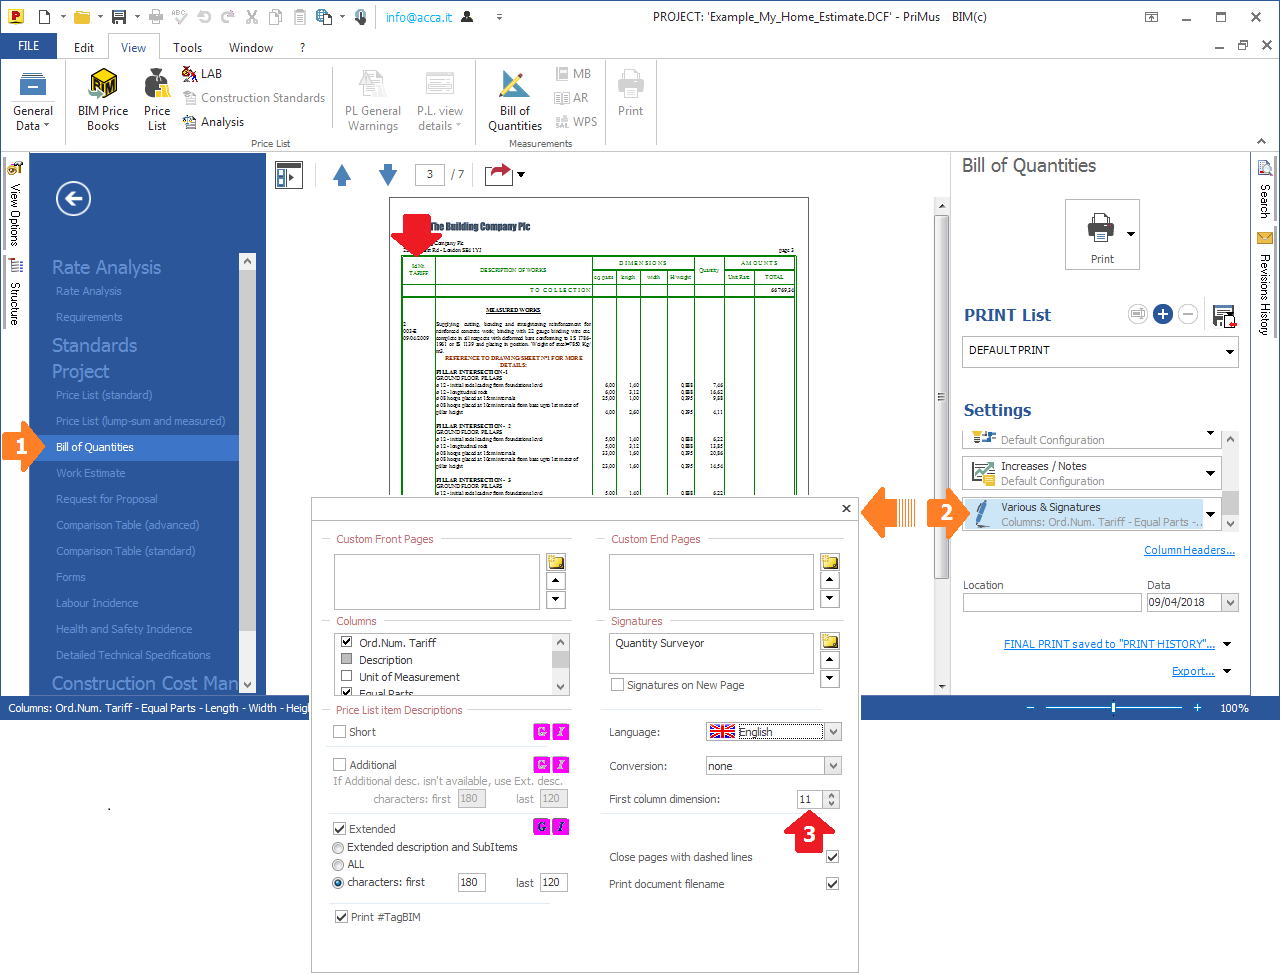The height and width of the screenshot is (974, 1281).
Task: Toggle the Print #TagBIM checkbox
Action: coord(341,917)
